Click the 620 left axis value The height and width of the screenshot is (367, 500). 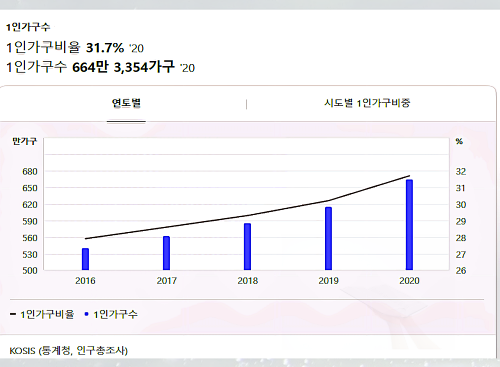(x=30, y=205)
